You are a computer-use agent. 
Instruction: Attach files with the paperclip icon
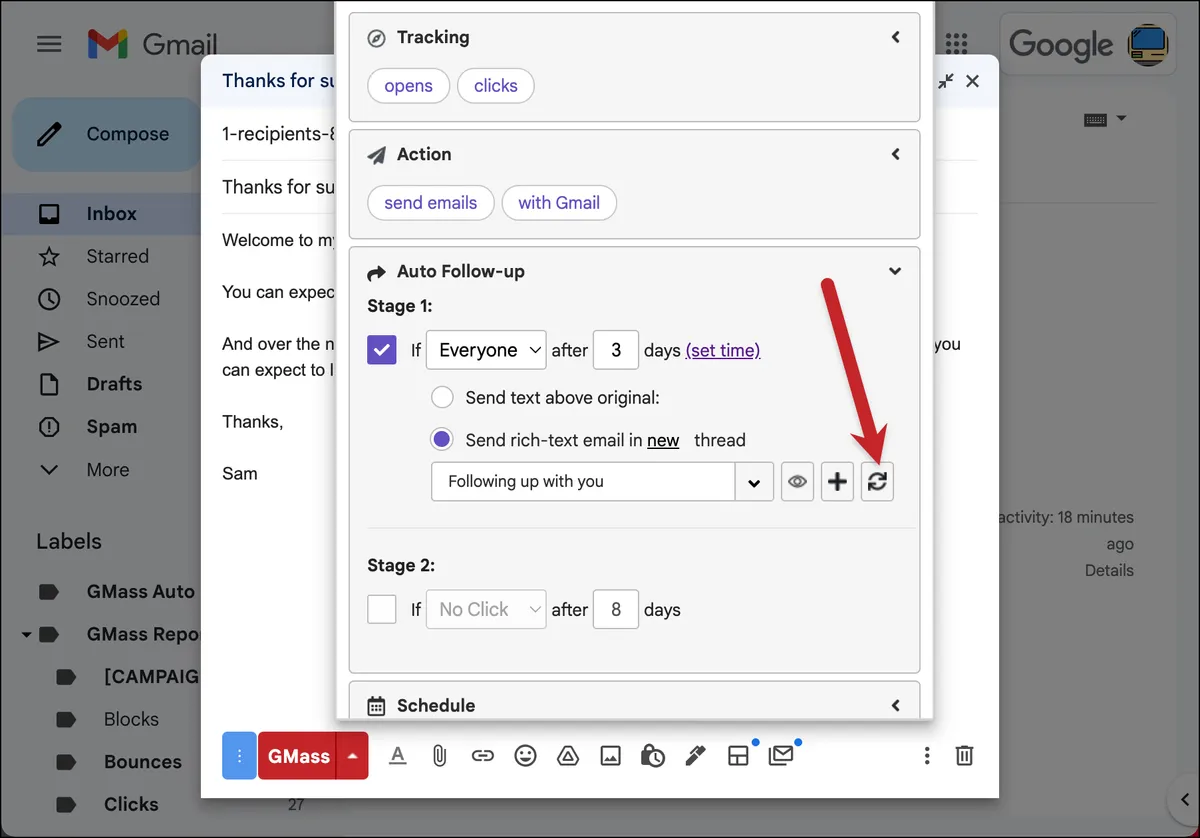439,756
